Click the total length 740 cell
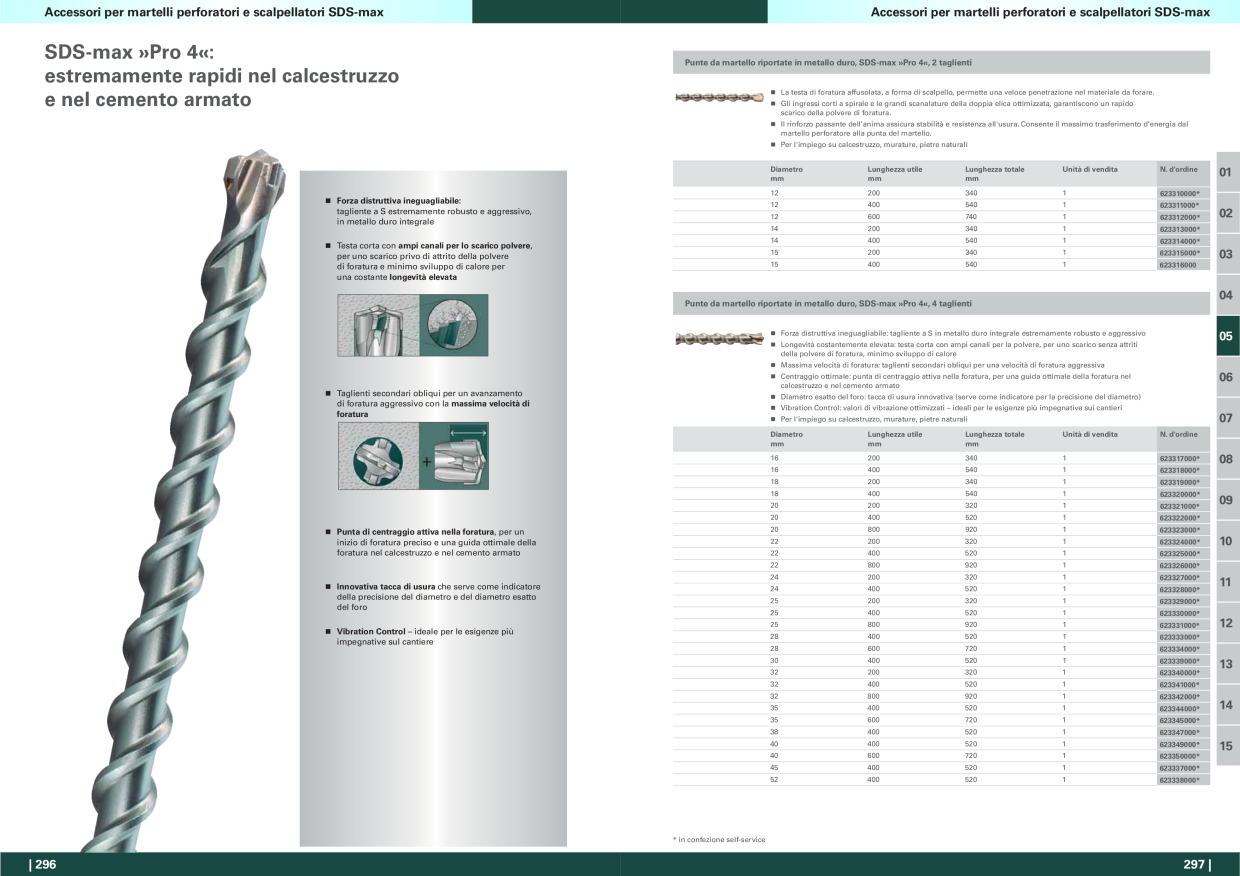 (x=971, y=216)
